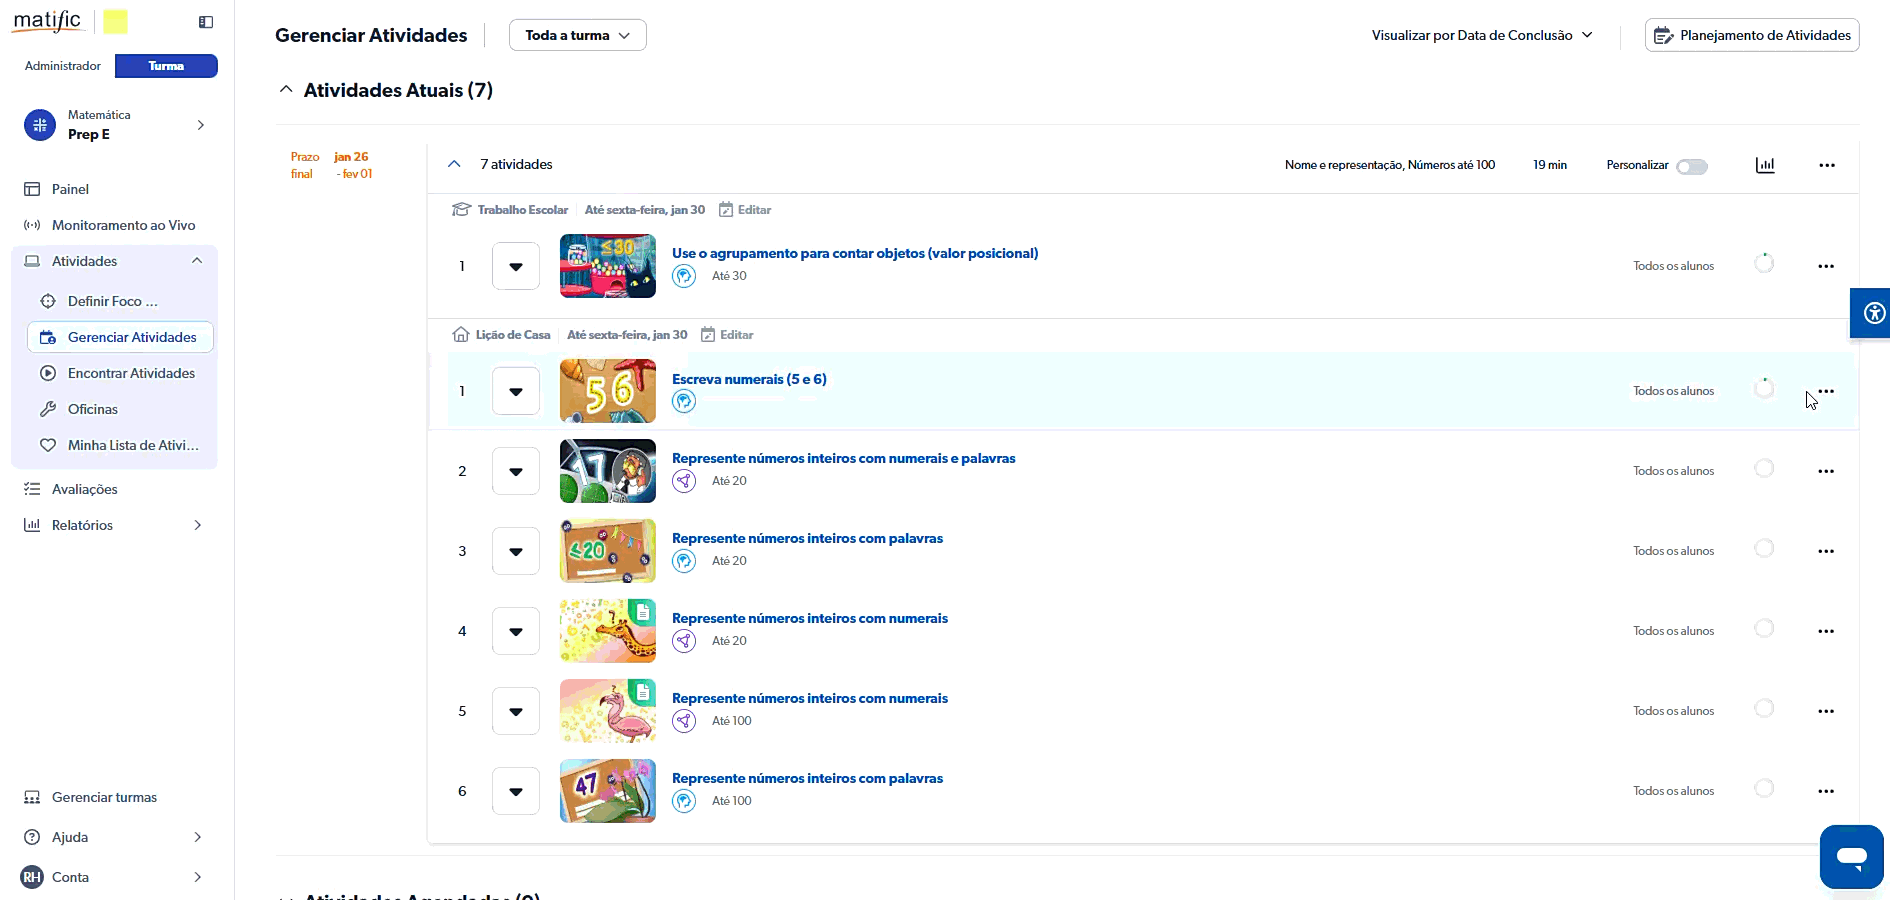
Task: Click the Matemática Prep E class icon
Action: [40, 125]
